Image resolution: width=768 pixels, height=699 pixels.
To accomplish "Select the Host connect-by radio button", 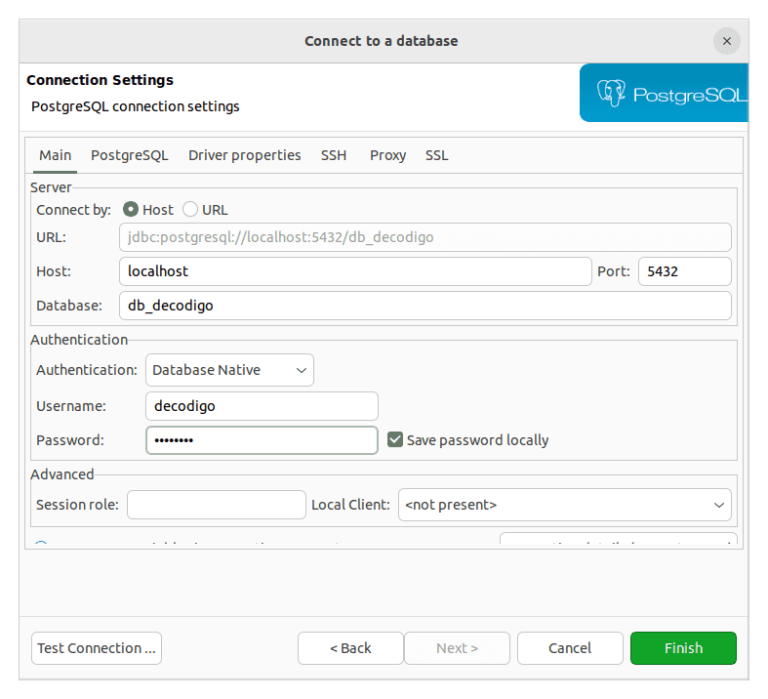I will click(130, 210).
